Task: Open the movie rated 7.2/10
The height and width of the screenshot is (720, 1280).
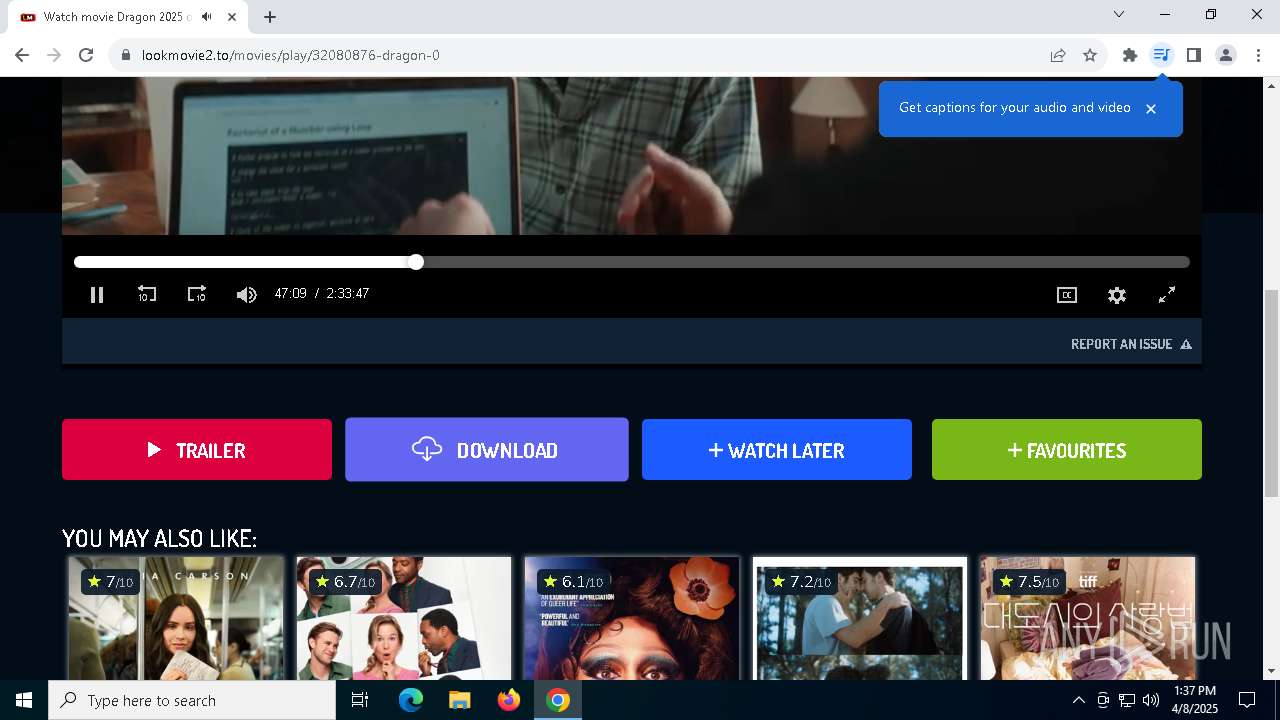Action: (860, 620)
